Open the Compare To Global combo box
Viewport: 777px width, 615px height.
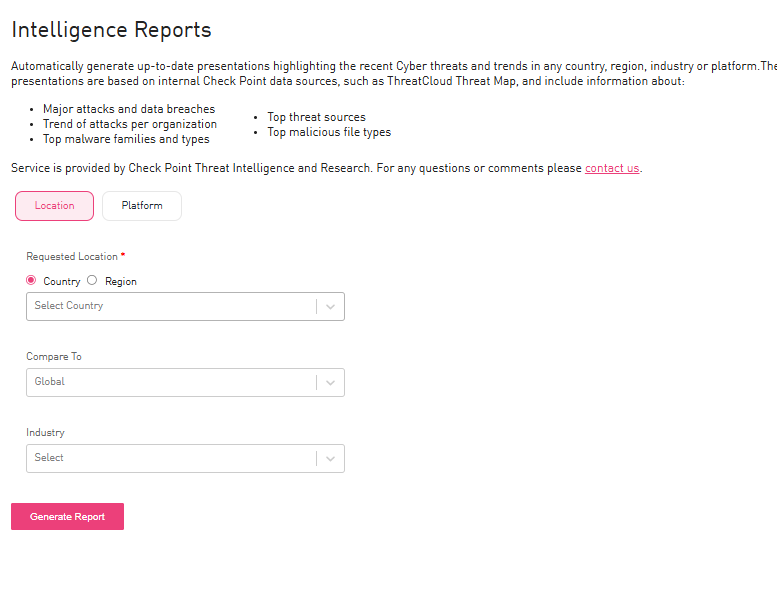coord(170,382)
